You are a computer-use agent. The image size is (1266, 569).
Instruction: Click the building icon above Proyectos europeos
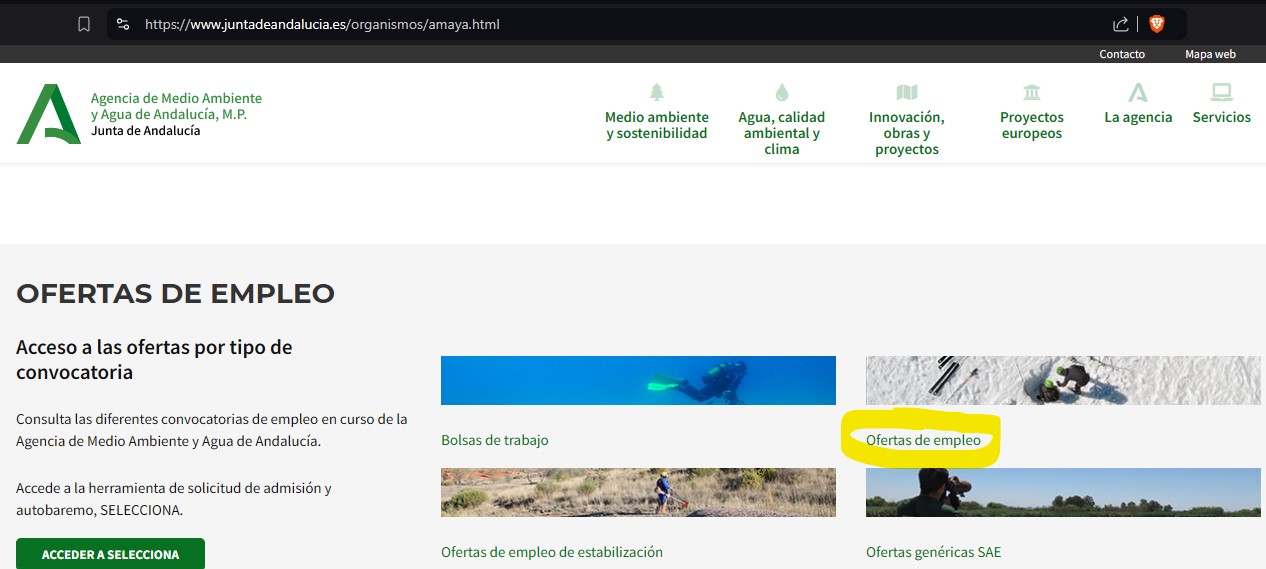[x=1031, y=93]
